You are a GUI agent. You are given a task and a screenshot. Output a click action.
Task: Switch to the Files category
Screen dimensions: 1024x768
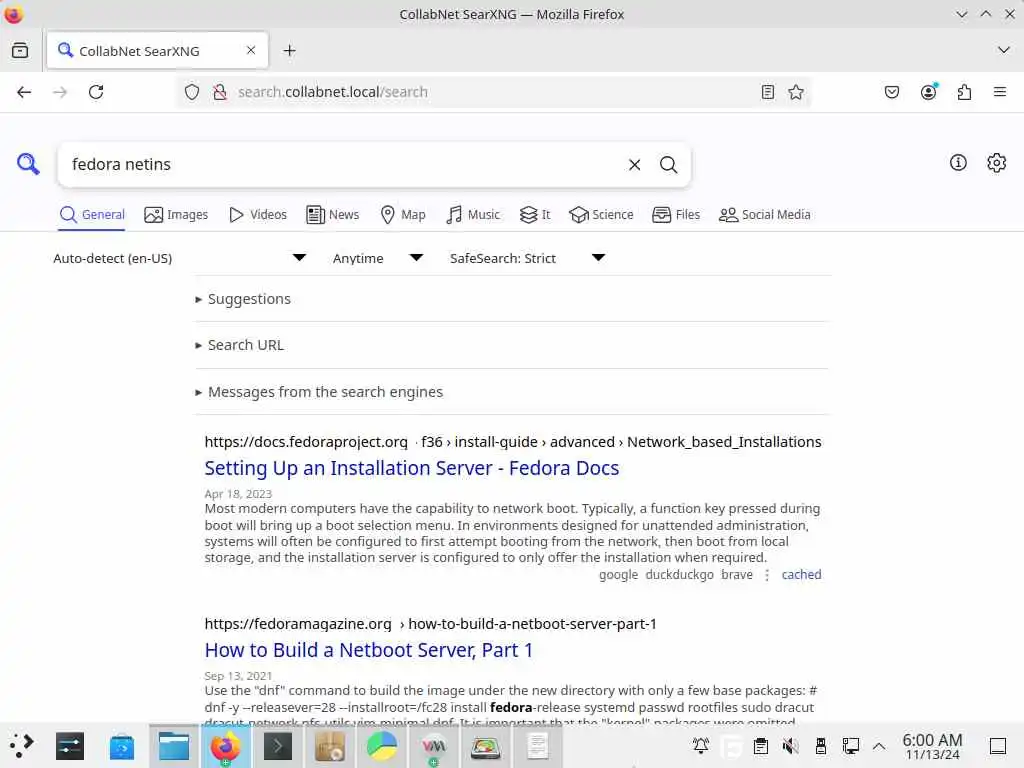pyautogui.click(x=676, y=215)
